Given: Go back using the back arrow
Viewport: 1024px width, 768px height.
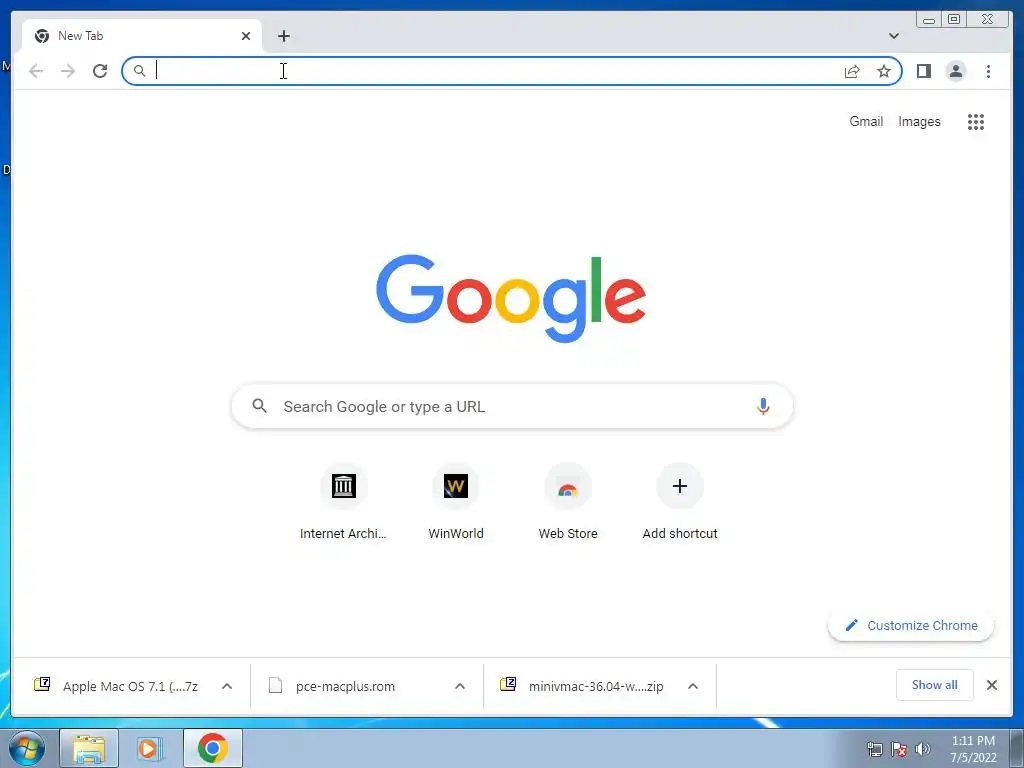Looking at the screenshot, I should point(36,71).
